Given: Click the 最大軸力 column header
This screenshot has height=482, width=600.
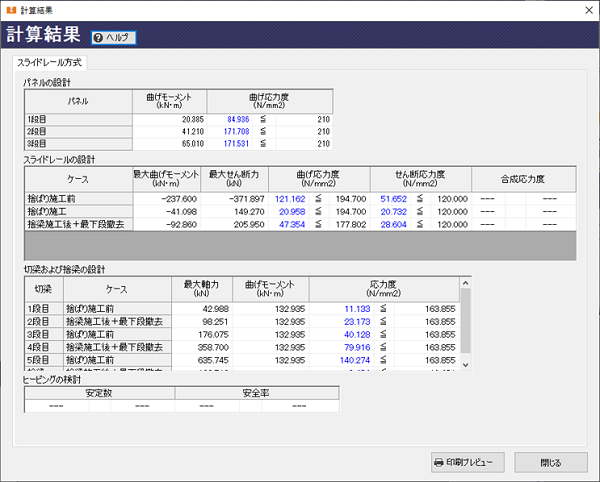Looking at the screenshot, I should pos(202,289).
